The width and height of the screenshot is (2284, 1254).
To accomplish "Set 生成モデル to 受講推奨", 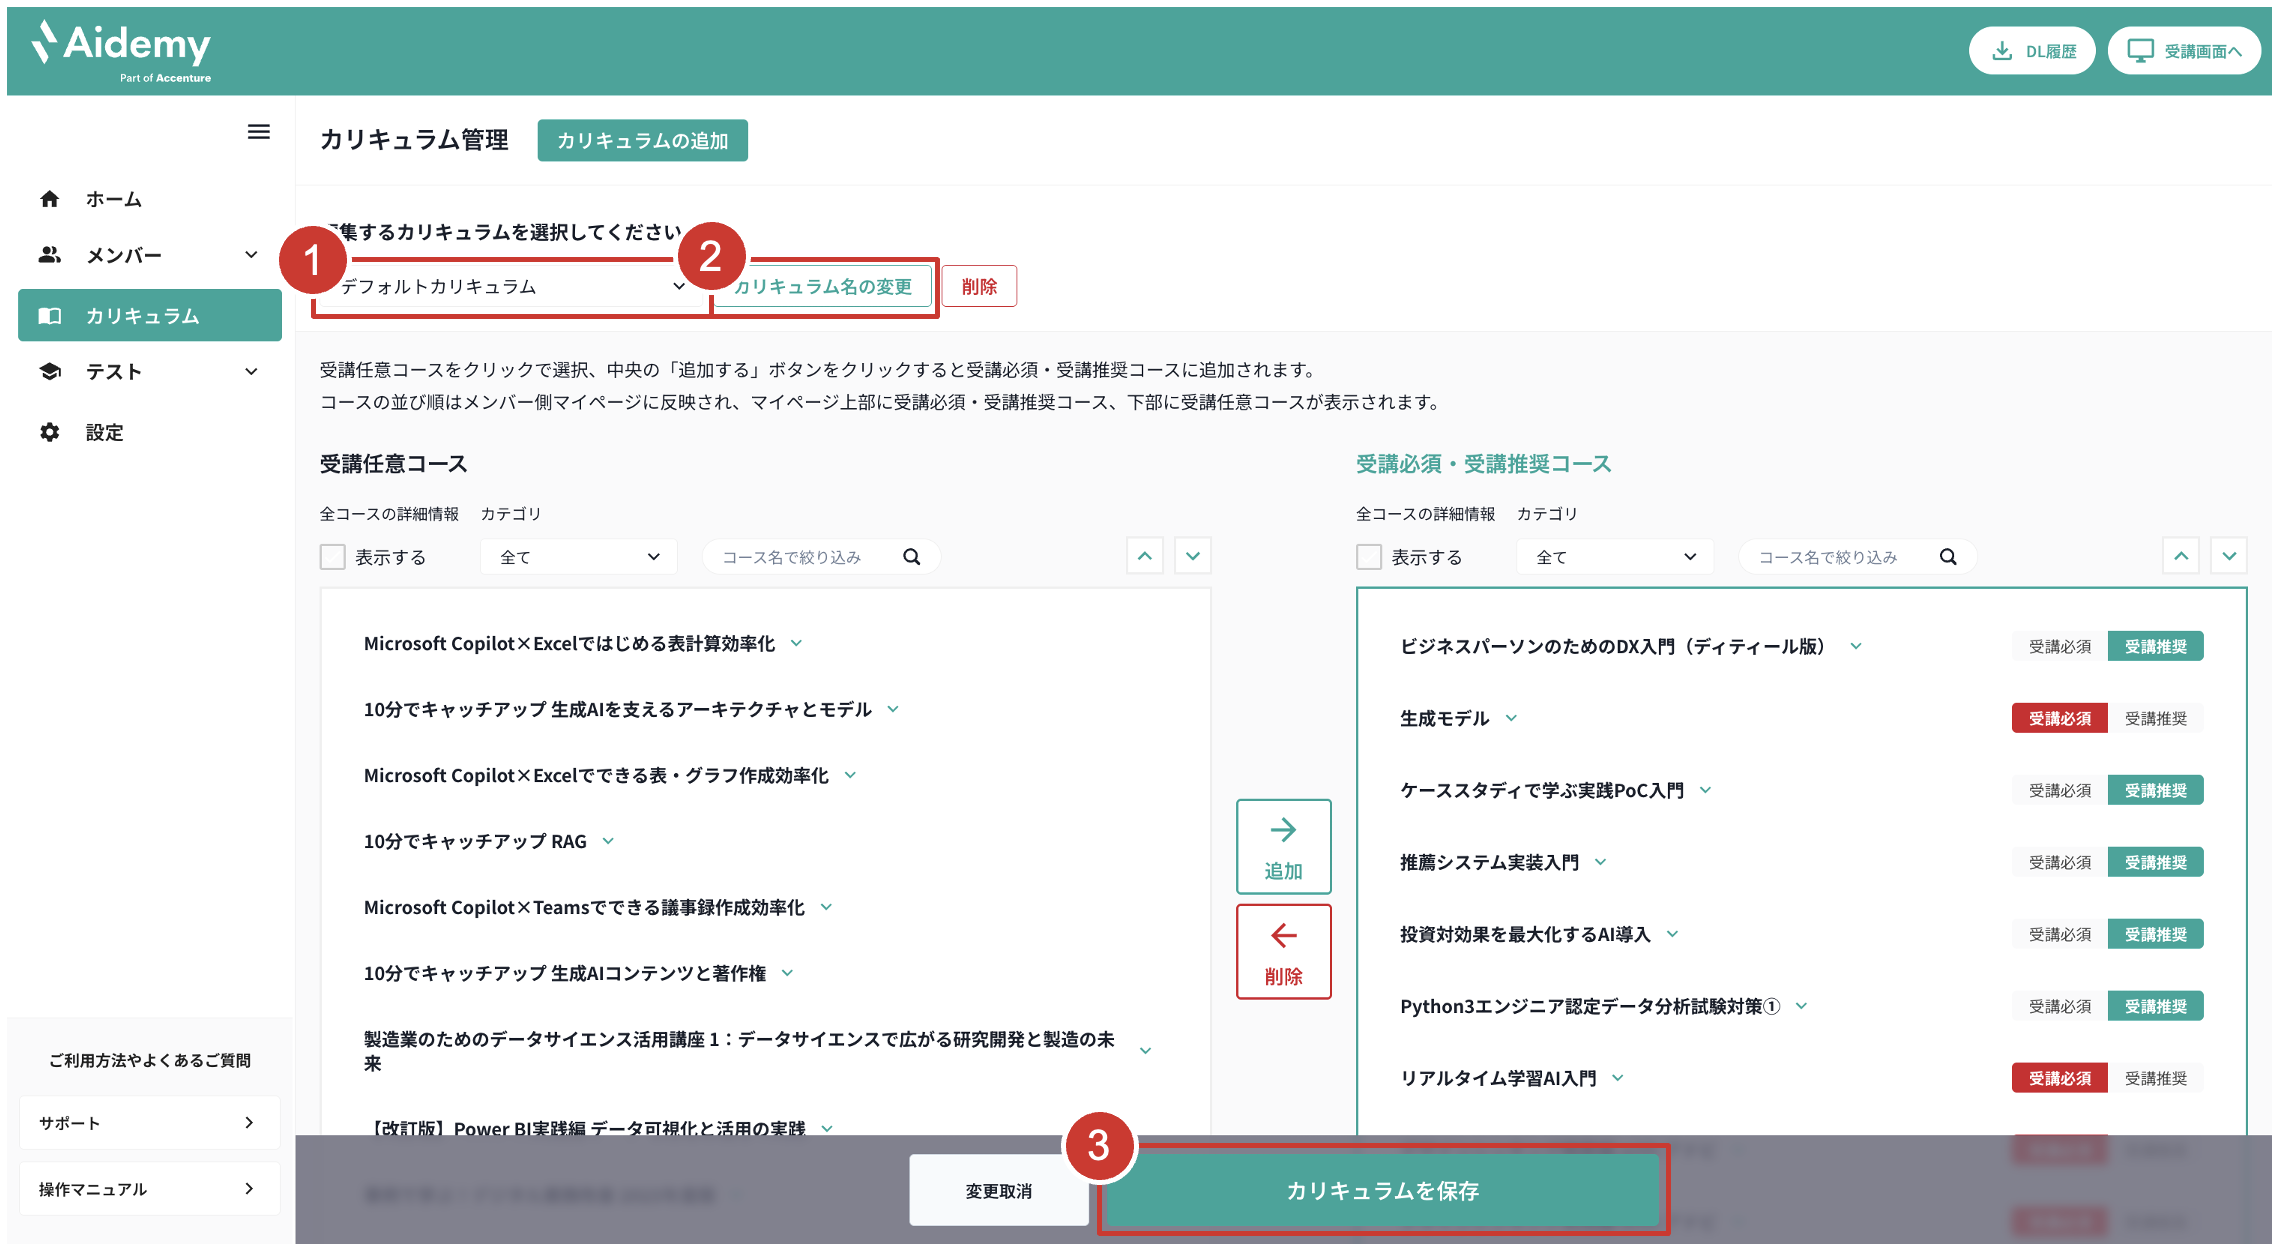I will (x=2155, y=718).
